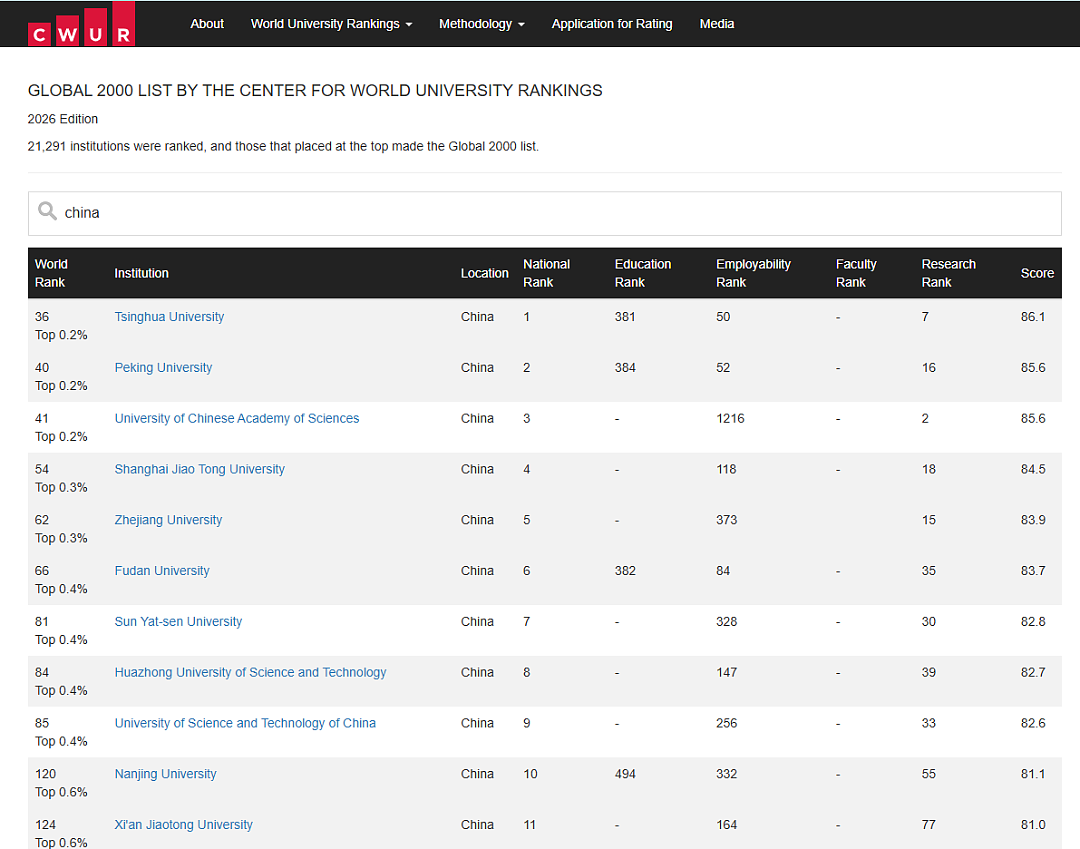Viewport: 1080px width, 849px height.
Task: Click the 2026 Edition text
Action: click(x=63, y=119)
